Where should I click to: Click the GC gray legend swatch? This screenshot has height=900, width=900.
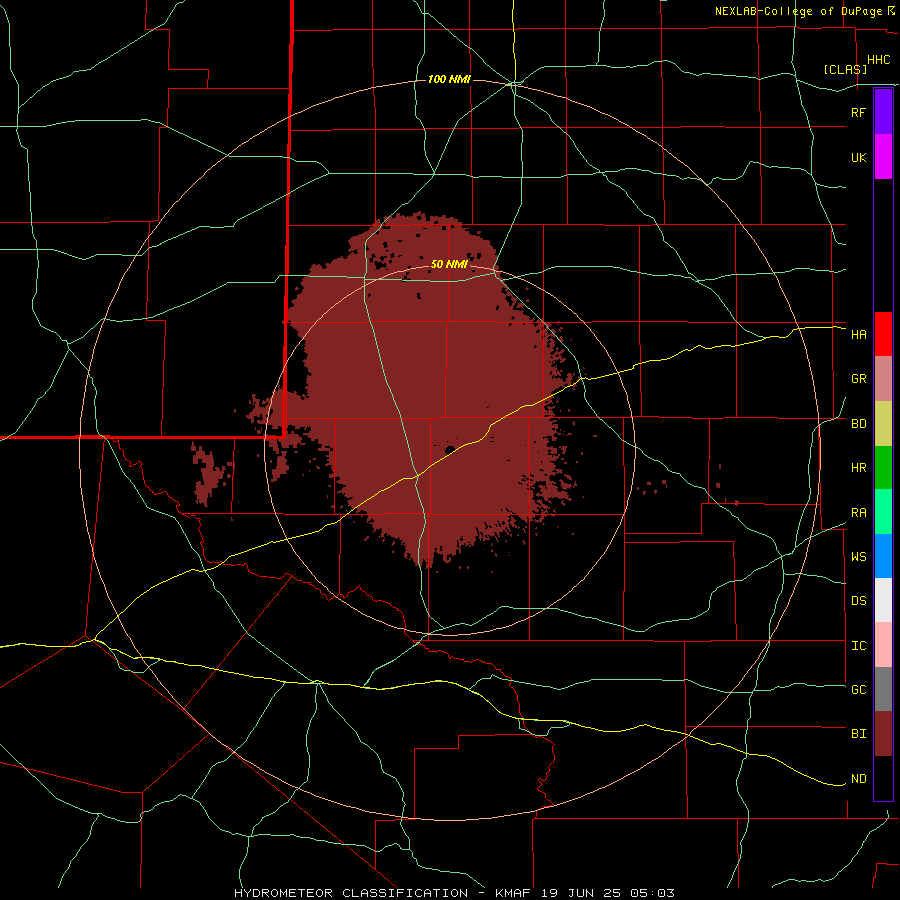click(883, 689)
